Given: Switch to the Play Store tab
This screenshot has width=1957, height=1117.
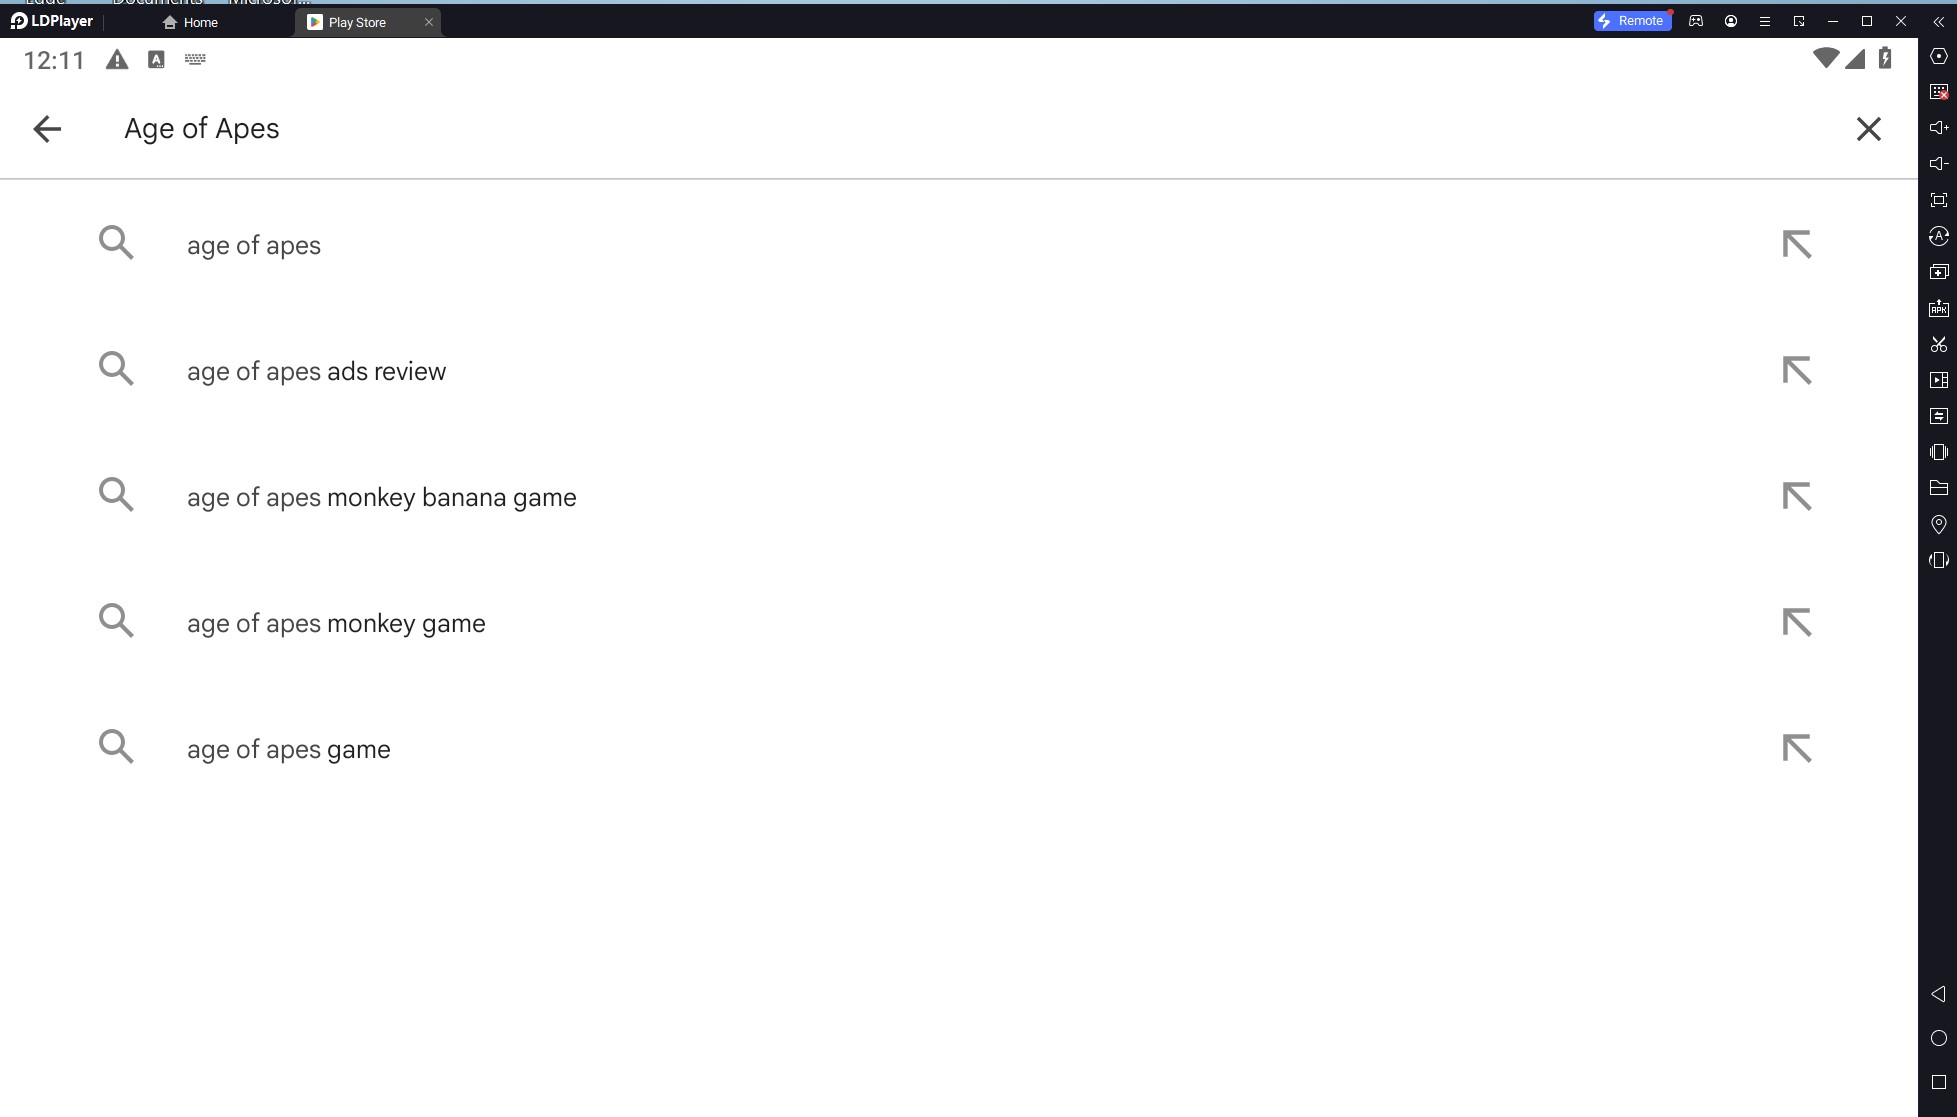Looking at the screenshot, I should [356, 22].
